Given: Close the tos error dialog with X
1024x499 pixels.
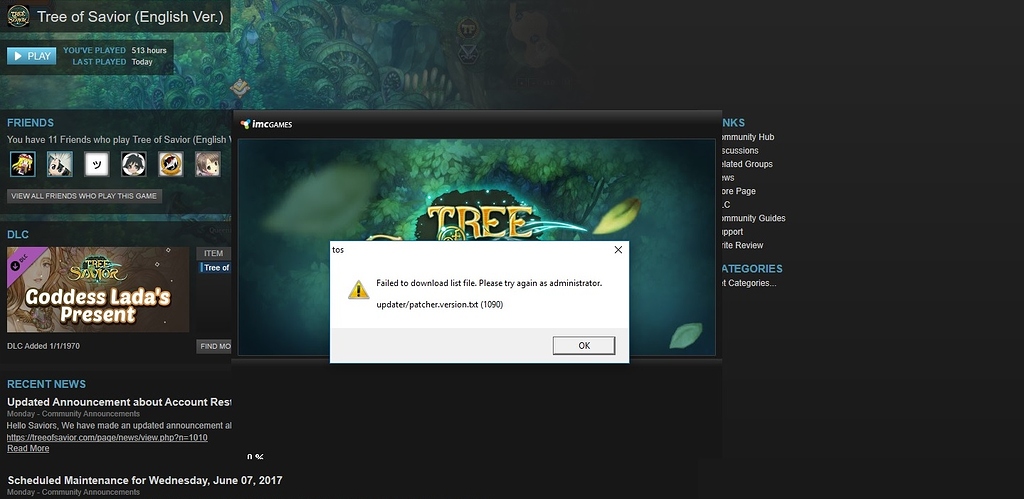Looking at the screenshot, I should [618, 249].
